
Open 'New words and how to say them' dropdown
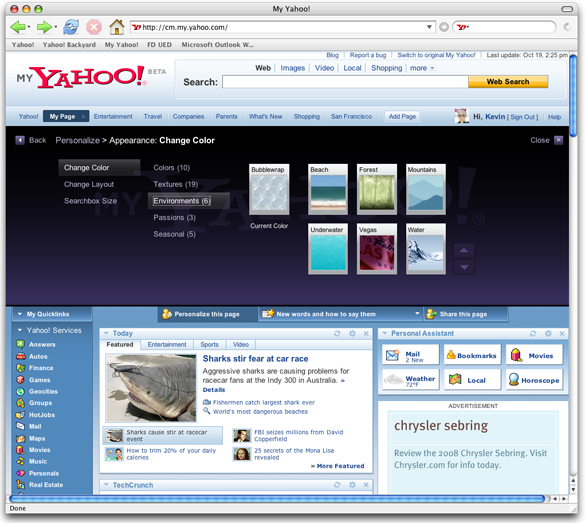(417, 314)
